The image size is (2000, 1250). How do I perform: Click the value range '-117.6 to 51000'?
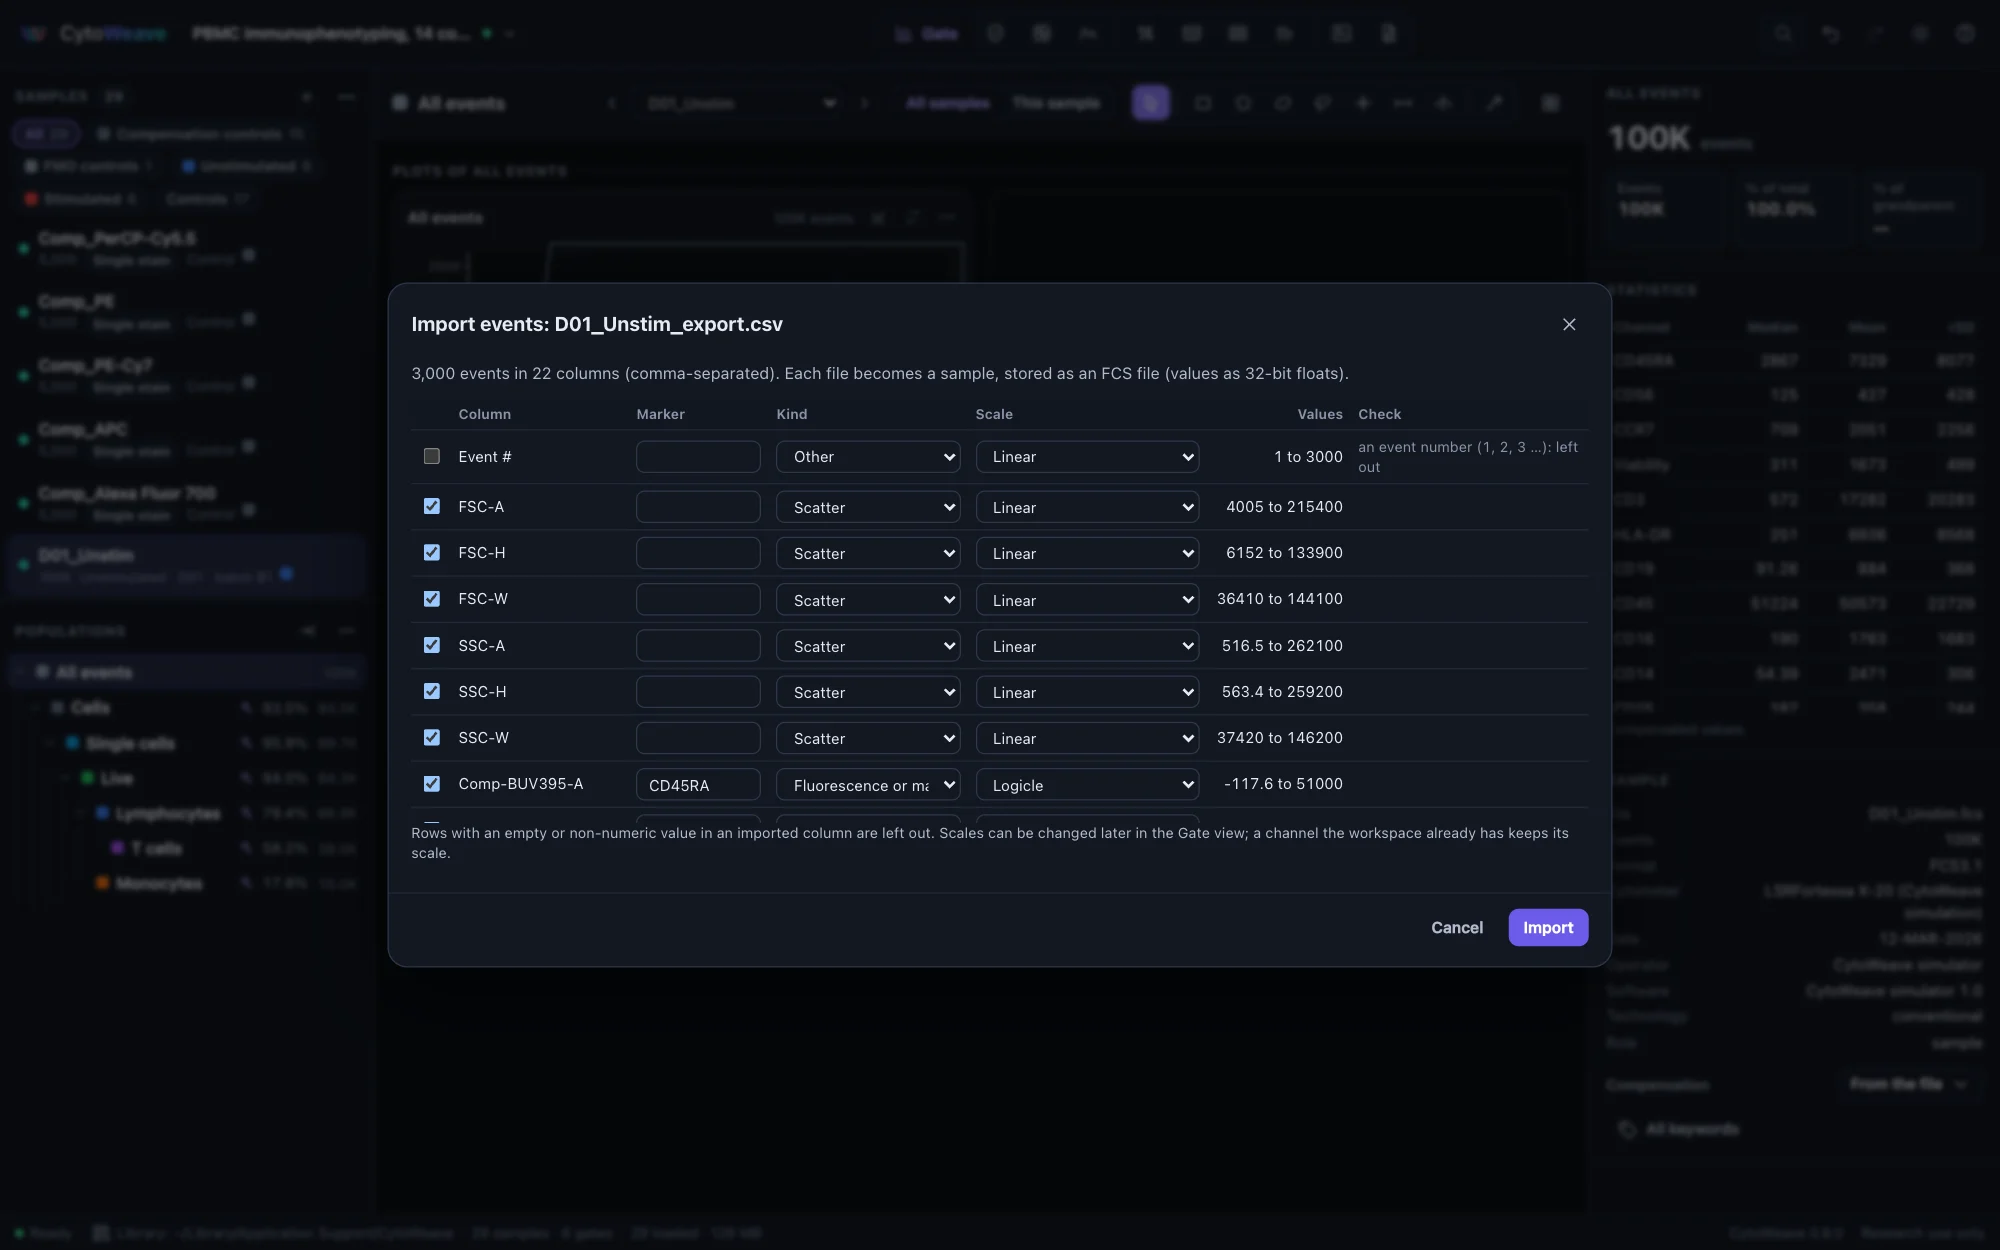click(1283, 783)
